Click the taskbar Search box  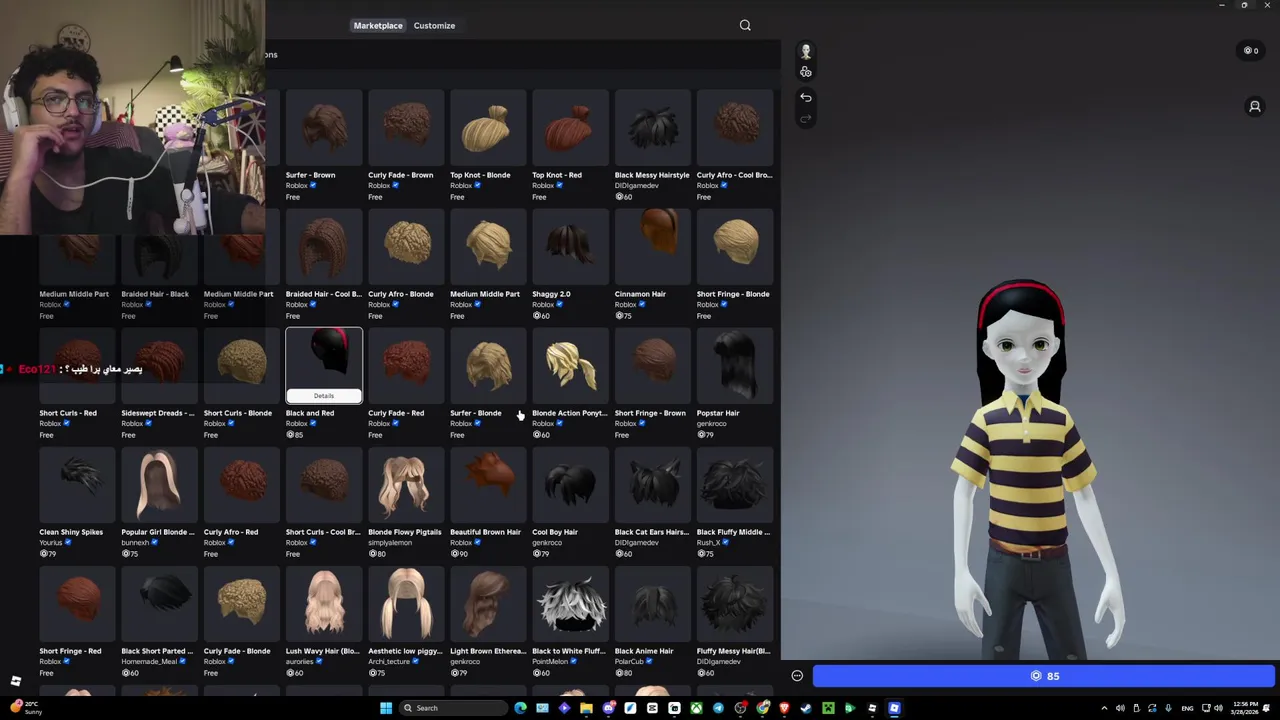(454, 708)
